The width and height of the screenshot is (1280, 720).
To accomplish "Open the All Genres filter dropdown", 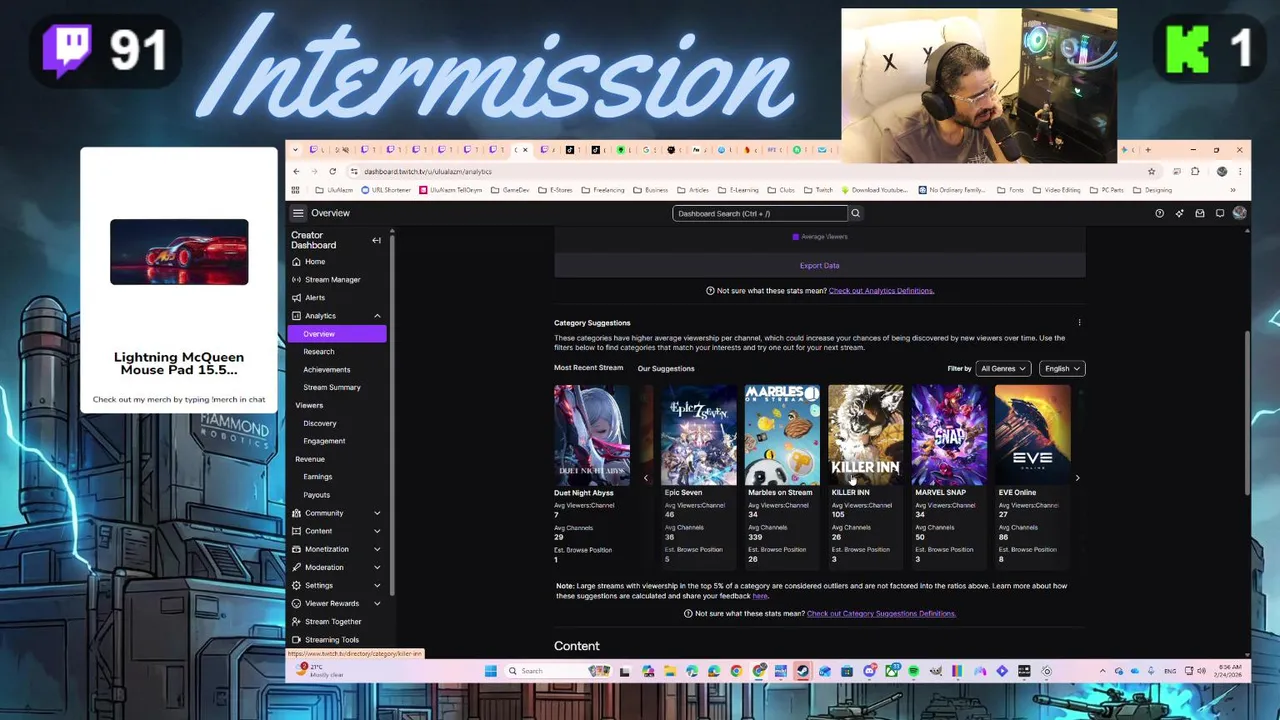I will point(1003,369).
